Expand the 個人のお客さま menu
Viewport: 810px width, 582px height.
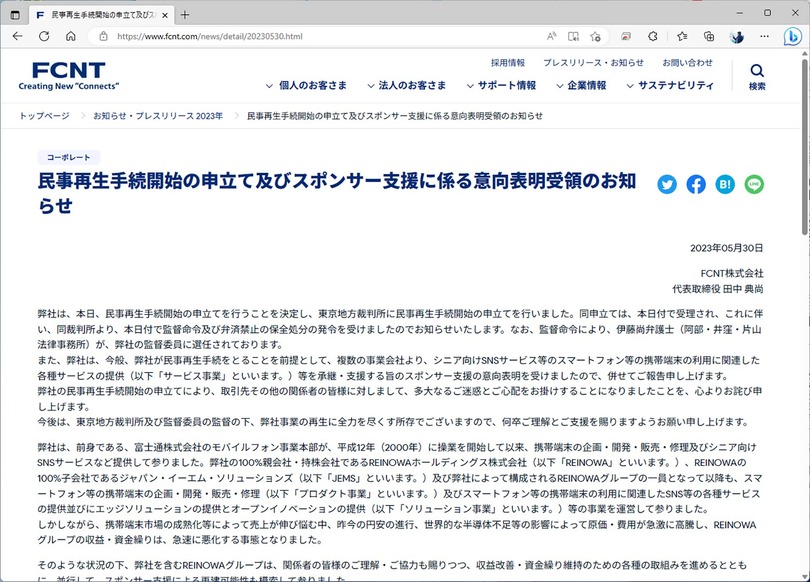click(x=306, y=85)
